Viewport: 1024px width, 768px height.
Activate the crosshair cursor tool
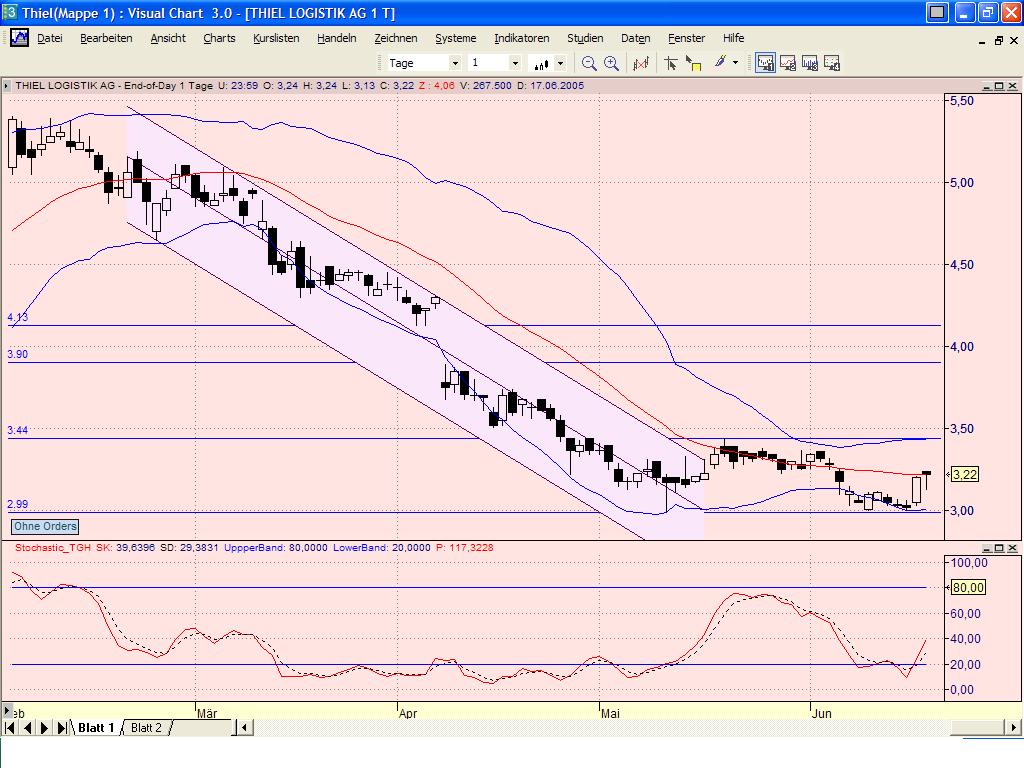coord(671,63)
